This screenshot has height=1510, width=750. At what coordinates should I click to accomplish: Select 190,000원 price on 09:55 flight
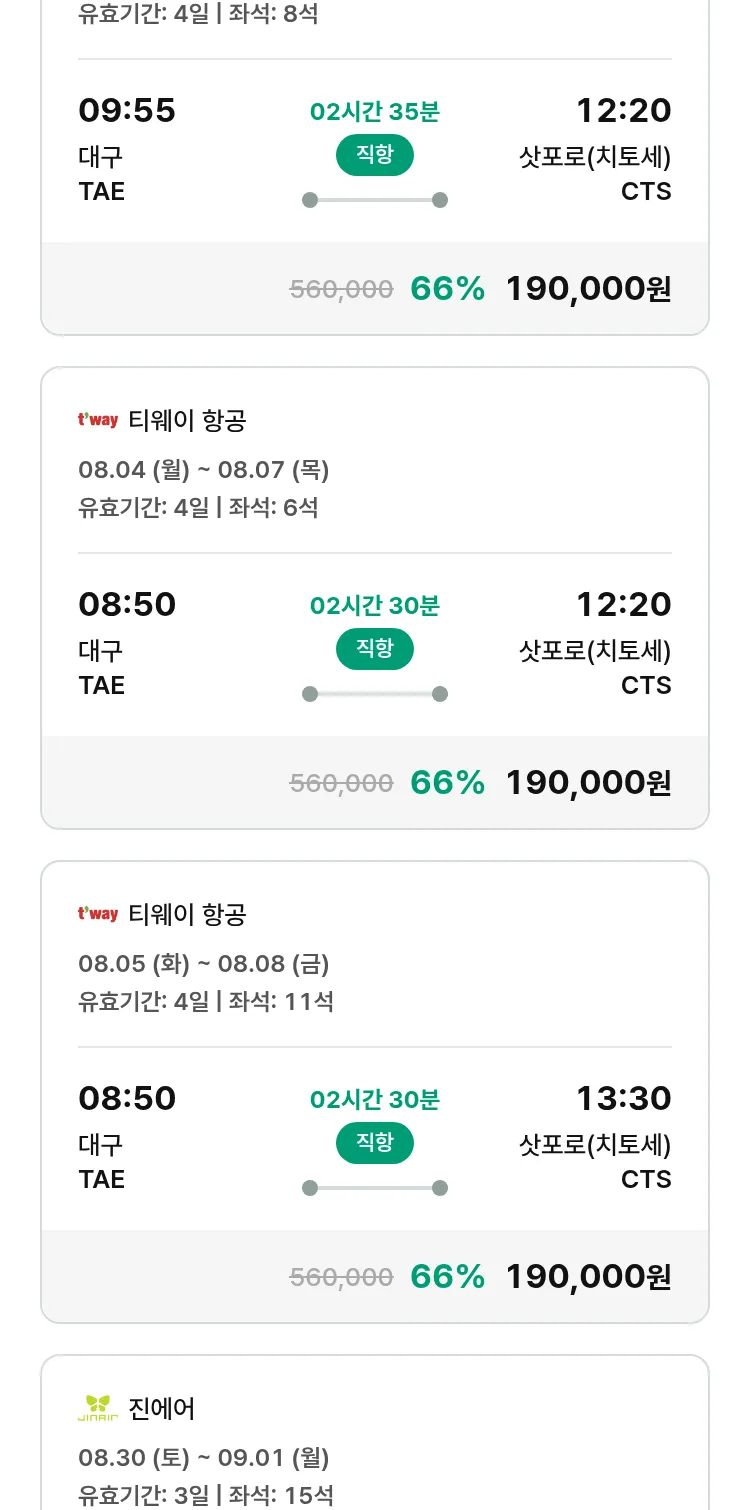coord(588,289)
